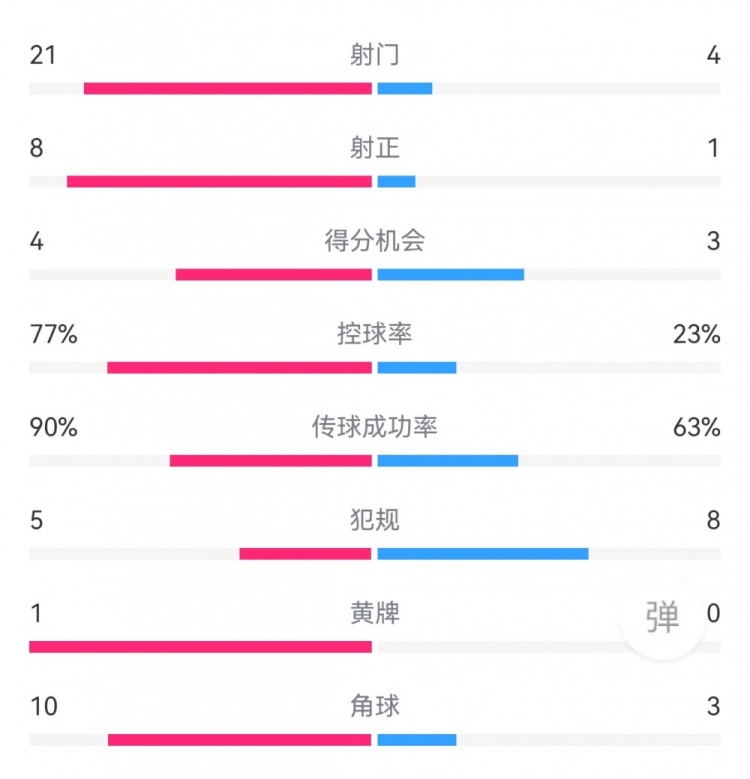Click the 射门 shots stat label
The height and width of the screenshot is (779, 750).
click(x=375, y=55)
